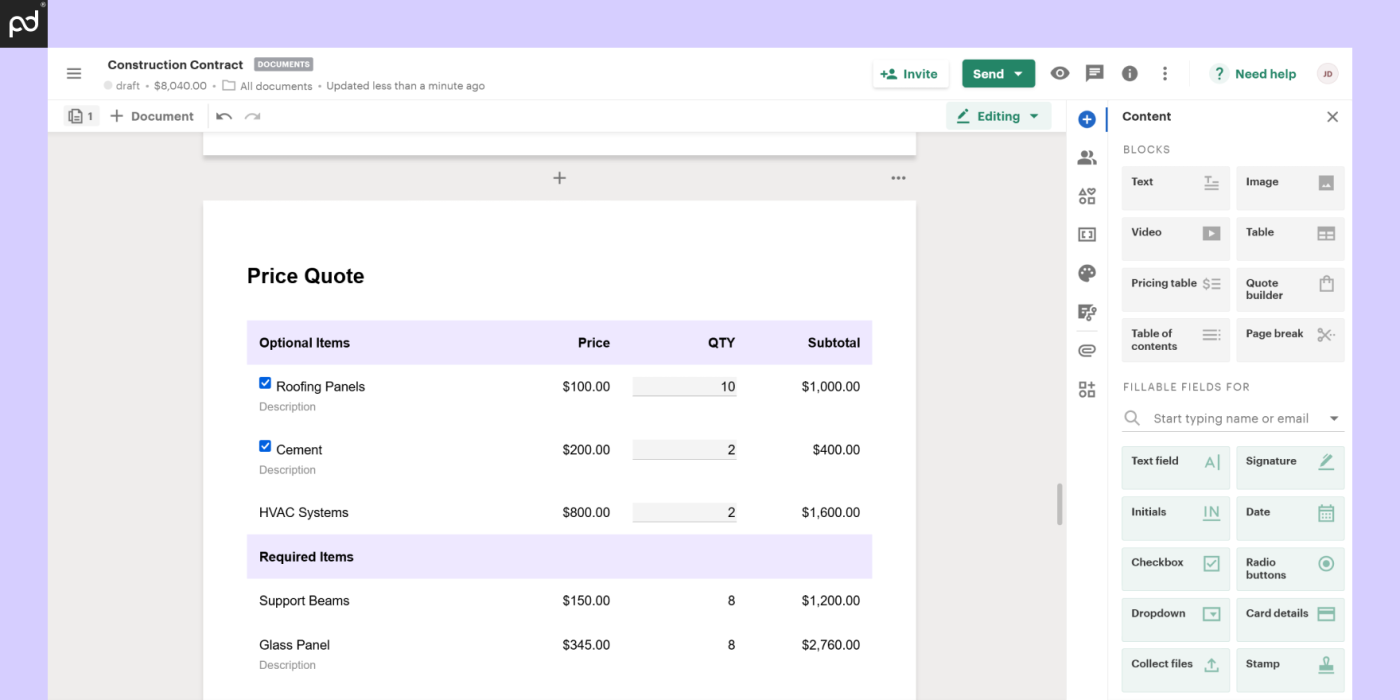The width and height of the screenshot is (1400, 700).
Task: Open the Recipients panel icon
Action: (x=1086, y=157)
